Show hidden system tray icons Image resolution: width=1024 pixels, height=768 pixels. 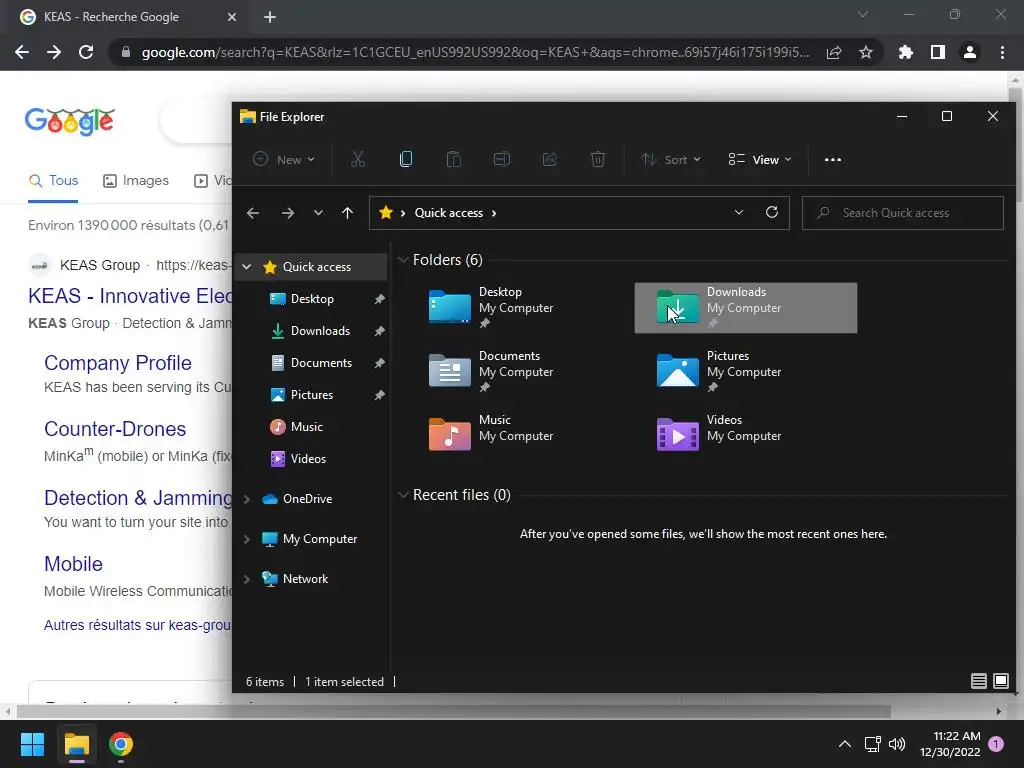point(844,744)
